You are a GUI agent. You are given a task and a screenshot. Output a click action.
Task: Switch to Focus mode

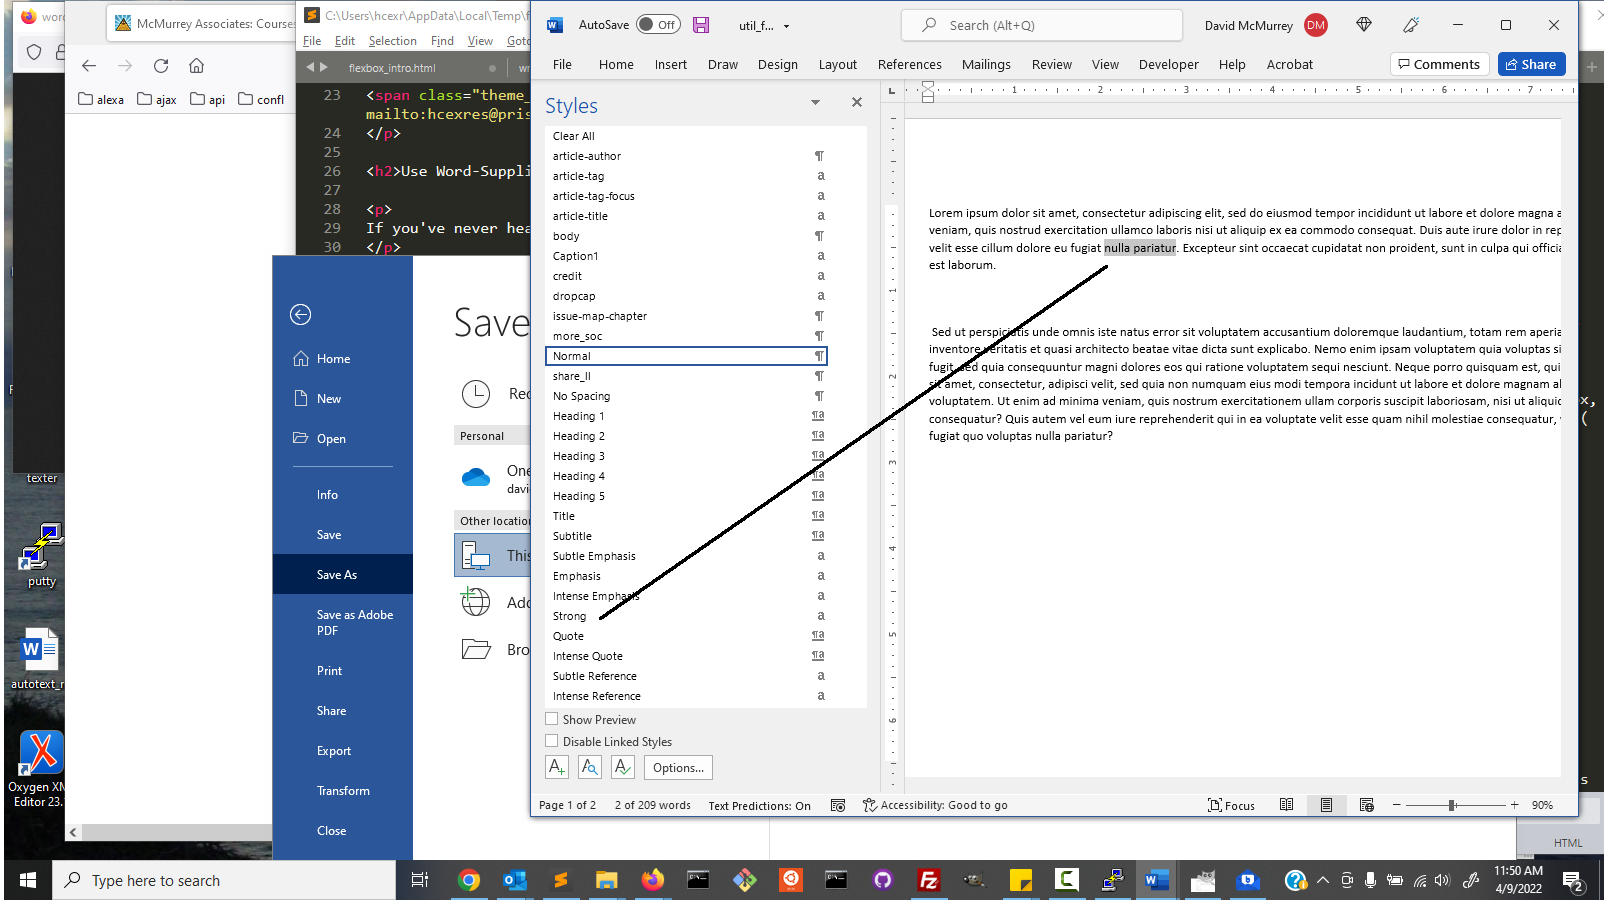click(x=1231, y=805)
